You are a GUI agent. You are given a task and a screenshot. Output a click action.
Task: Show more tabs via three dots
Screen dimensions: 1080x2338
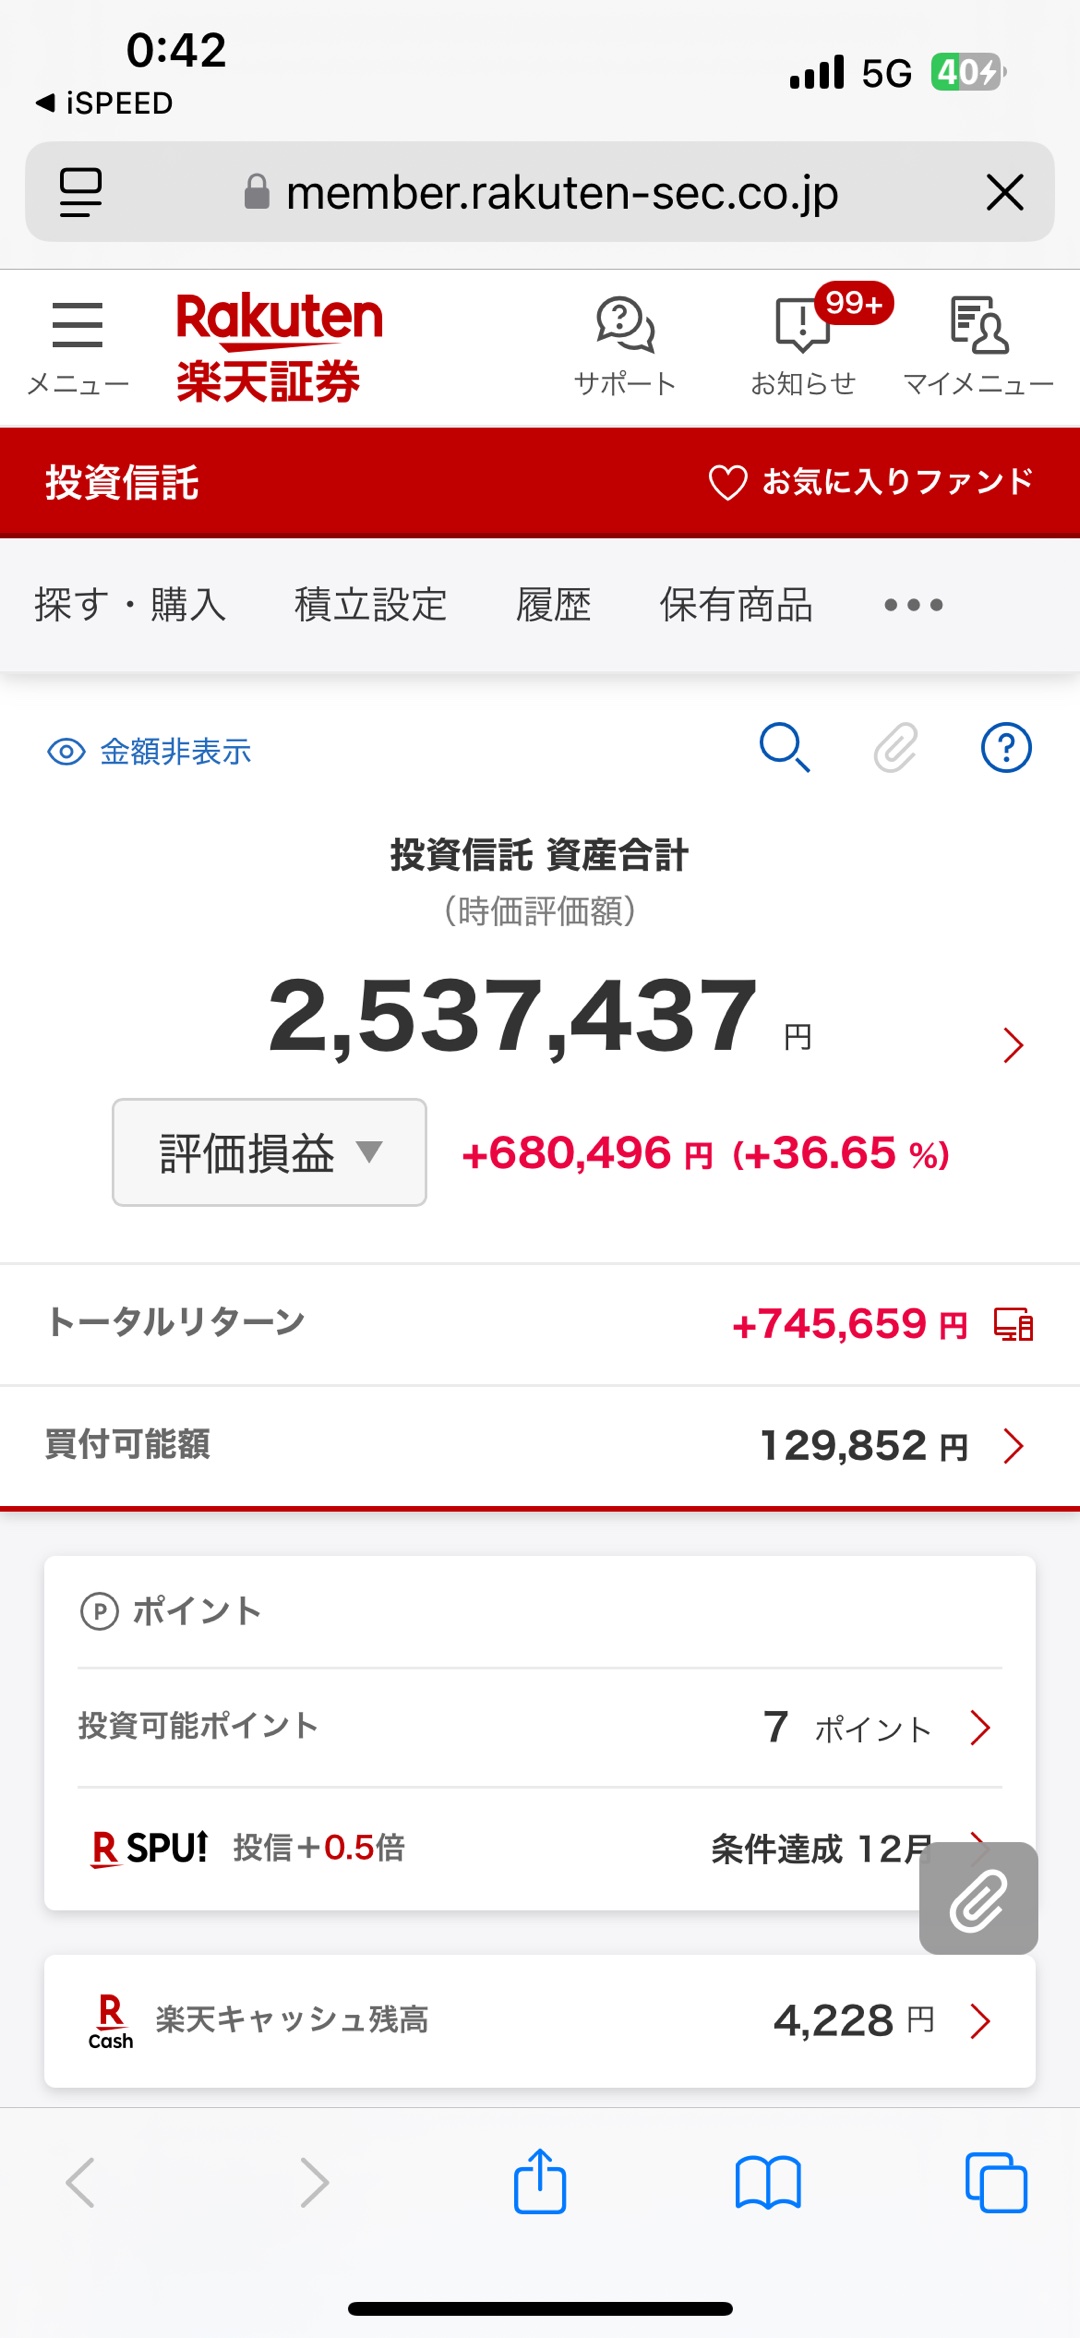913,604
